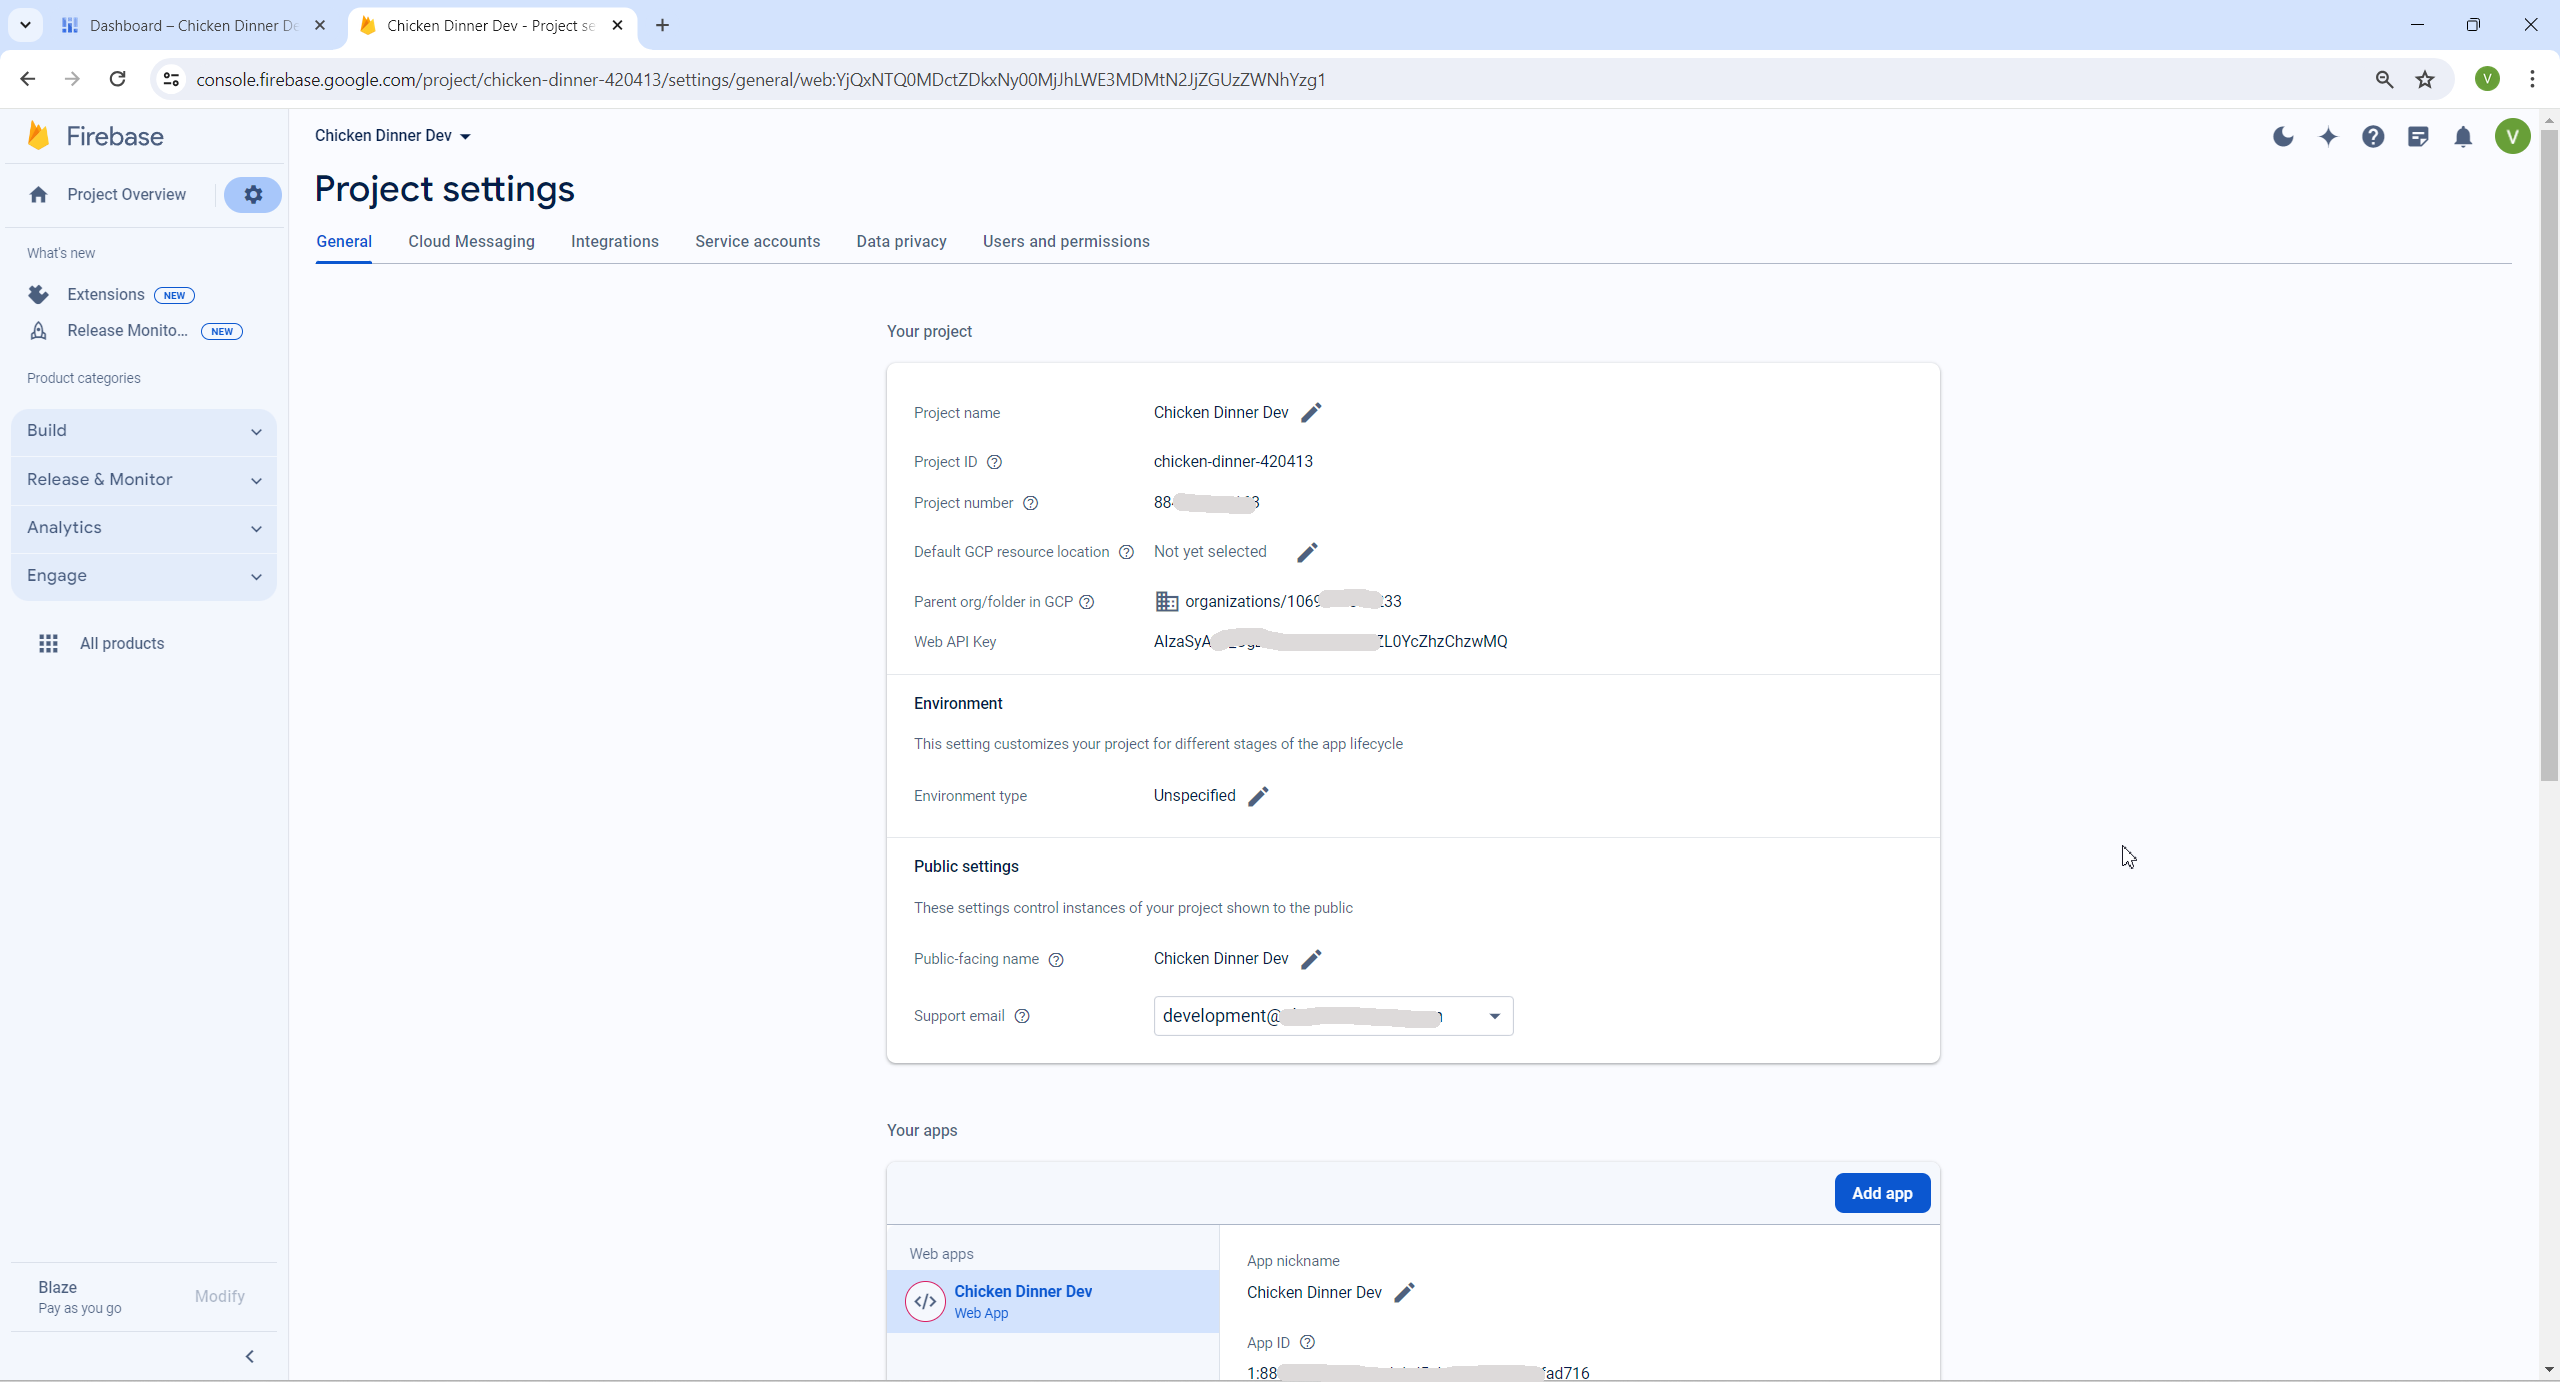This screenshot has height=1382, width=2560.
Task: Switch to Service accounts tab
Action: pos(757,242)
